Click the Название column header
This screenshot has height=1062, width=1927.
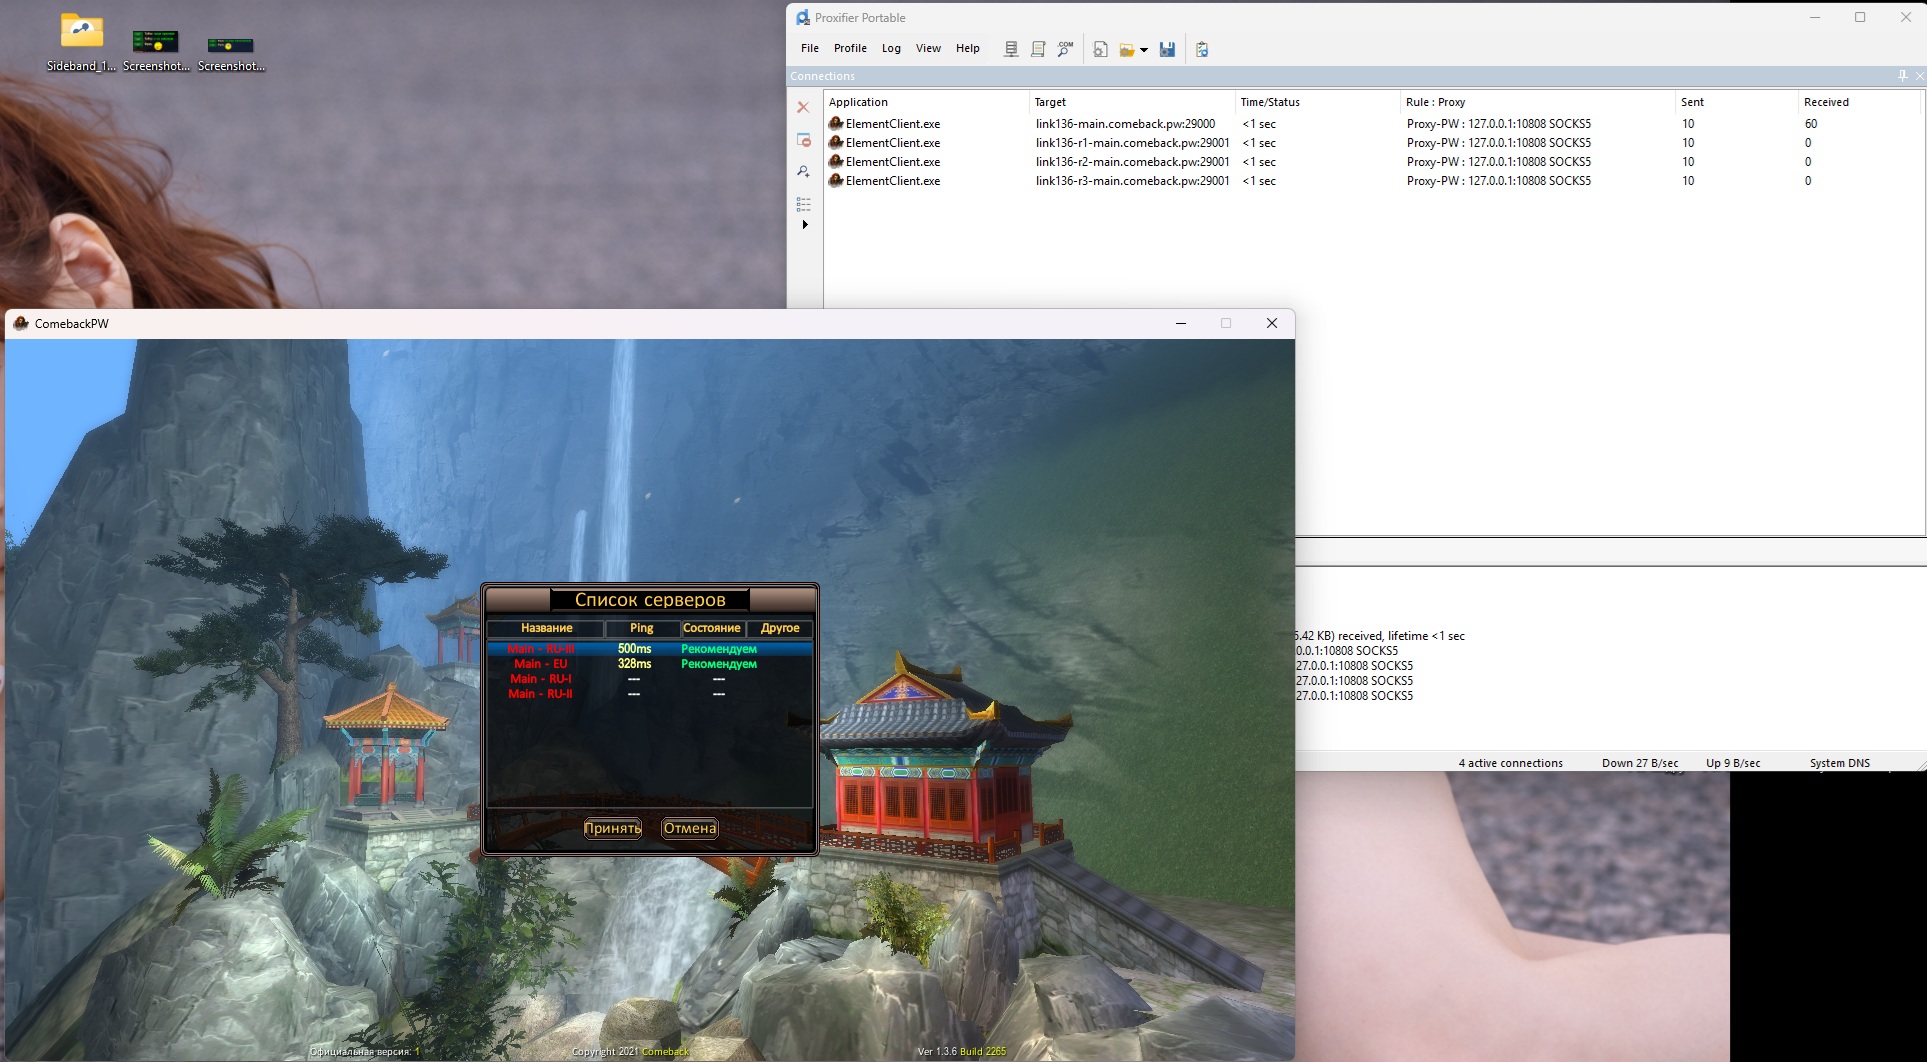[x=546, y=628]
